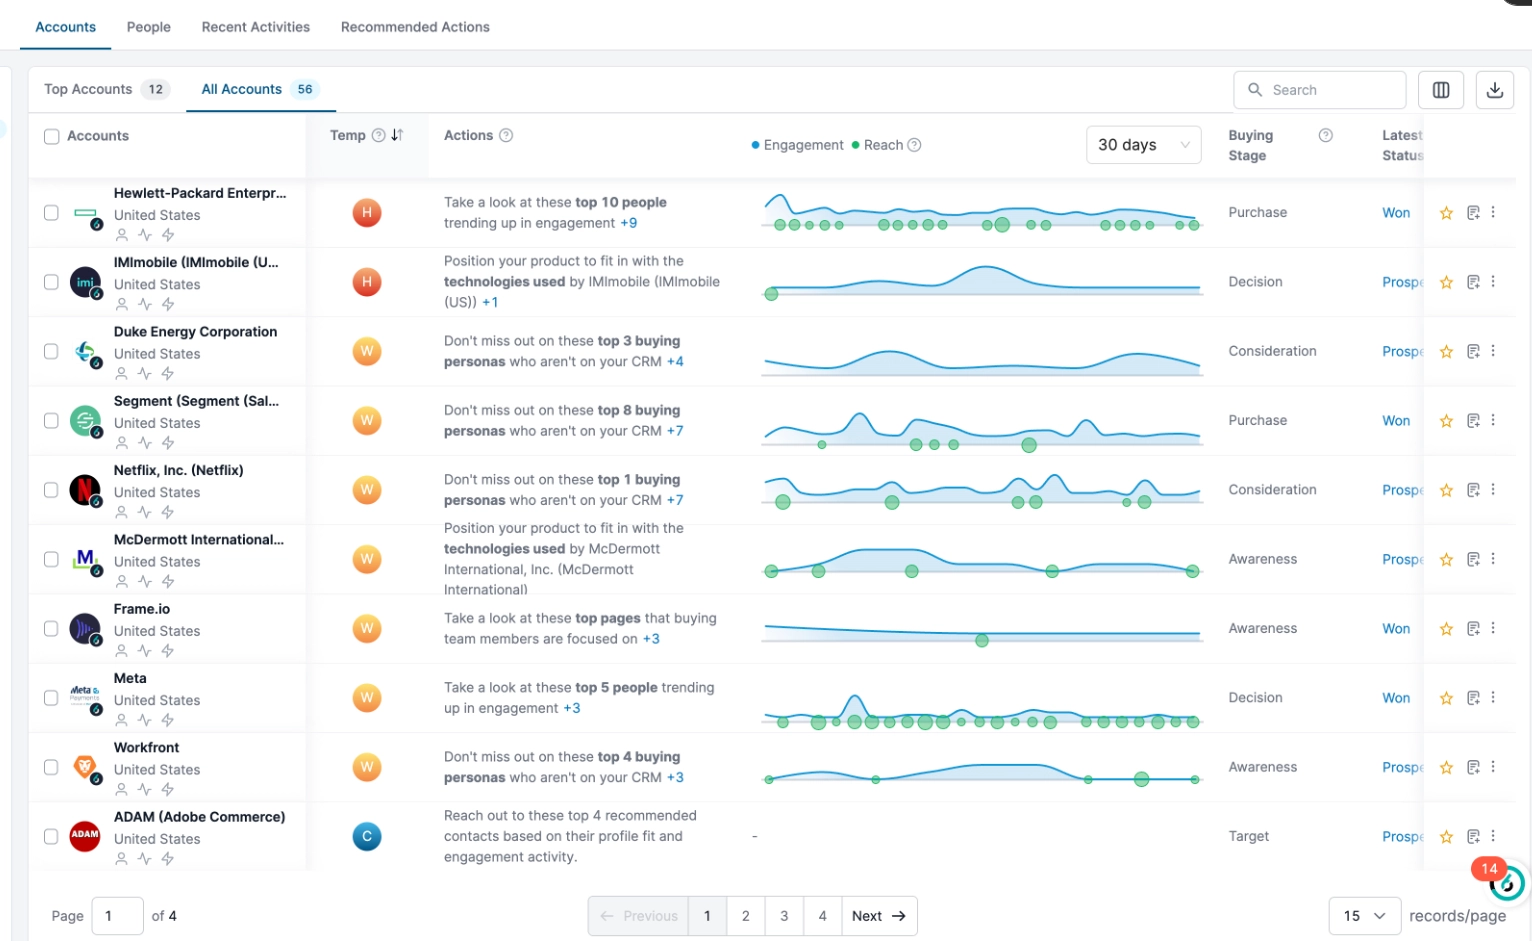Open the Actions help question icon
1532x941 pixels.
click(x=506, y=135)
